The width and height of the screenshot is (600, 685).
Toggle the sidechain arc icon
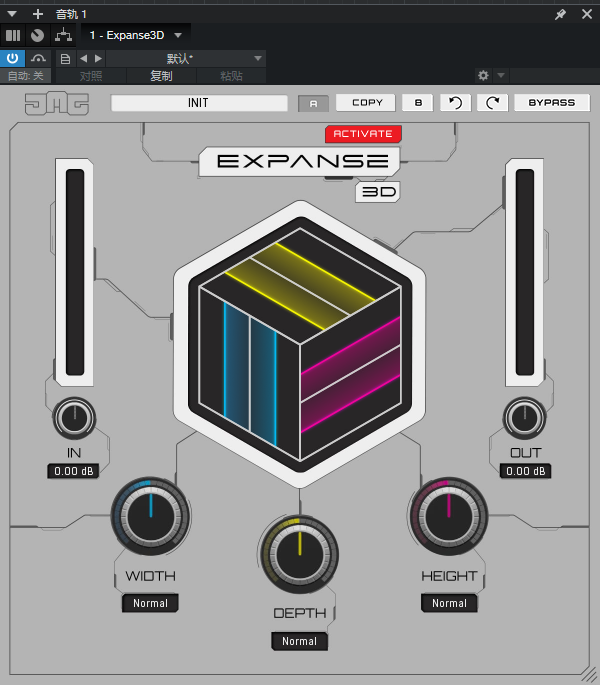(x=38, y=58)
